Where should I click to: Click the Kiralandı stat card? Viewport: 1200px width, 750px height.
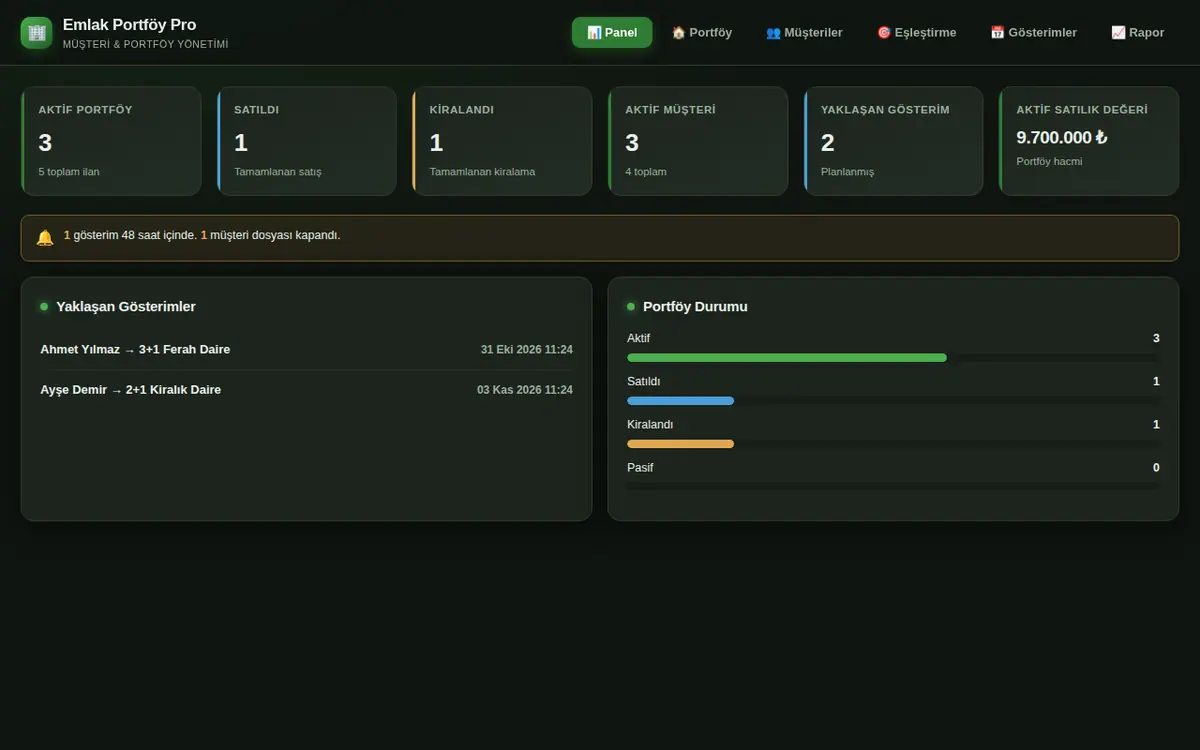[502, 141]
